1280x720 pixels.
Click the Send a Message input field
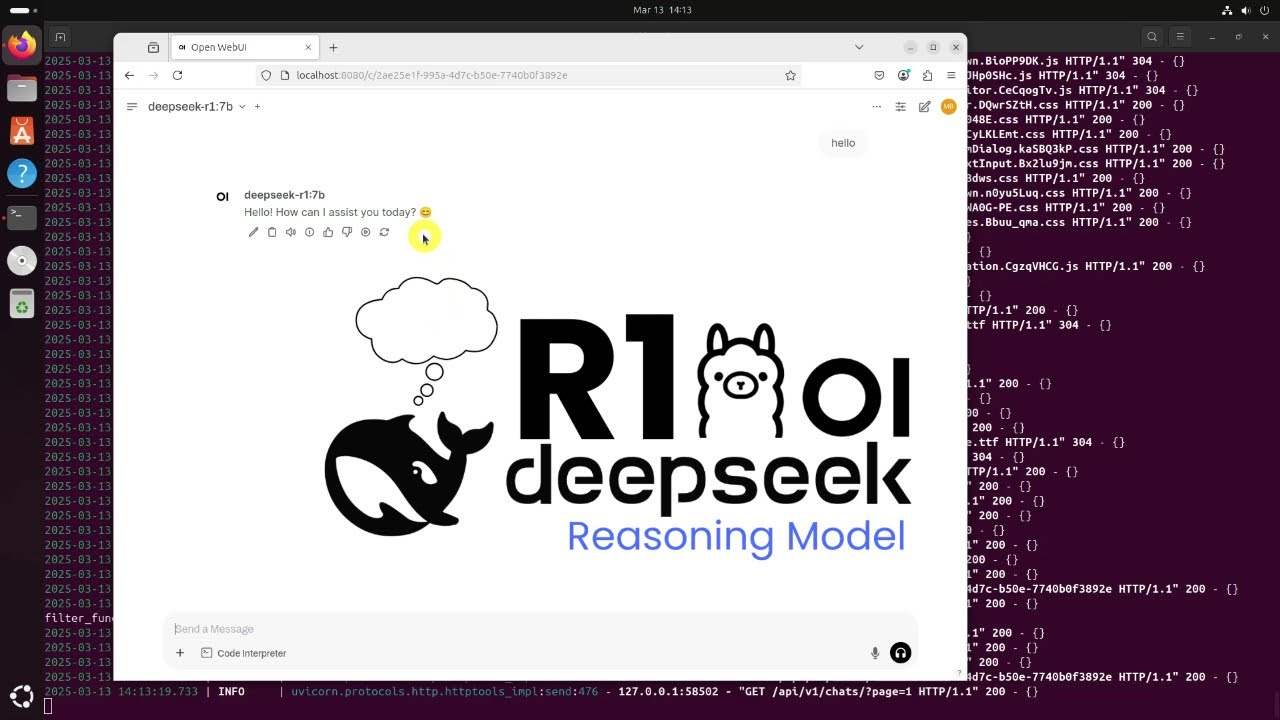[540, 629]
